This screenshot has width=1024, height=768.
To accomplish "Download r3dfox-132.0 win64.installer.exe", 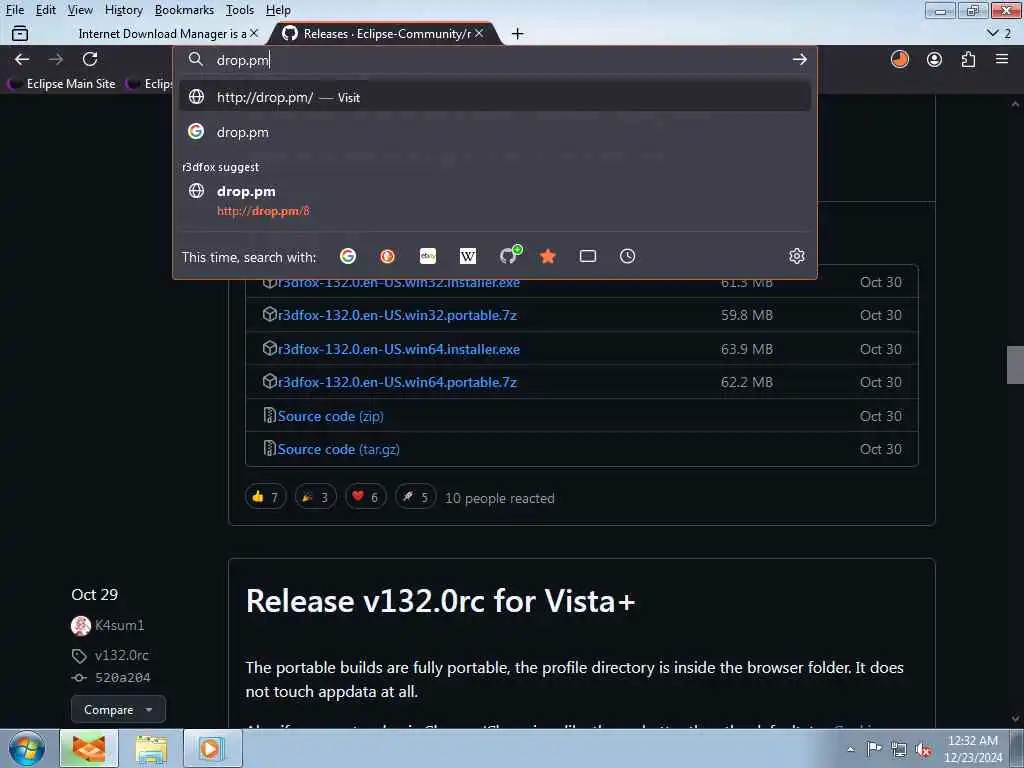I will pos(399,349).
